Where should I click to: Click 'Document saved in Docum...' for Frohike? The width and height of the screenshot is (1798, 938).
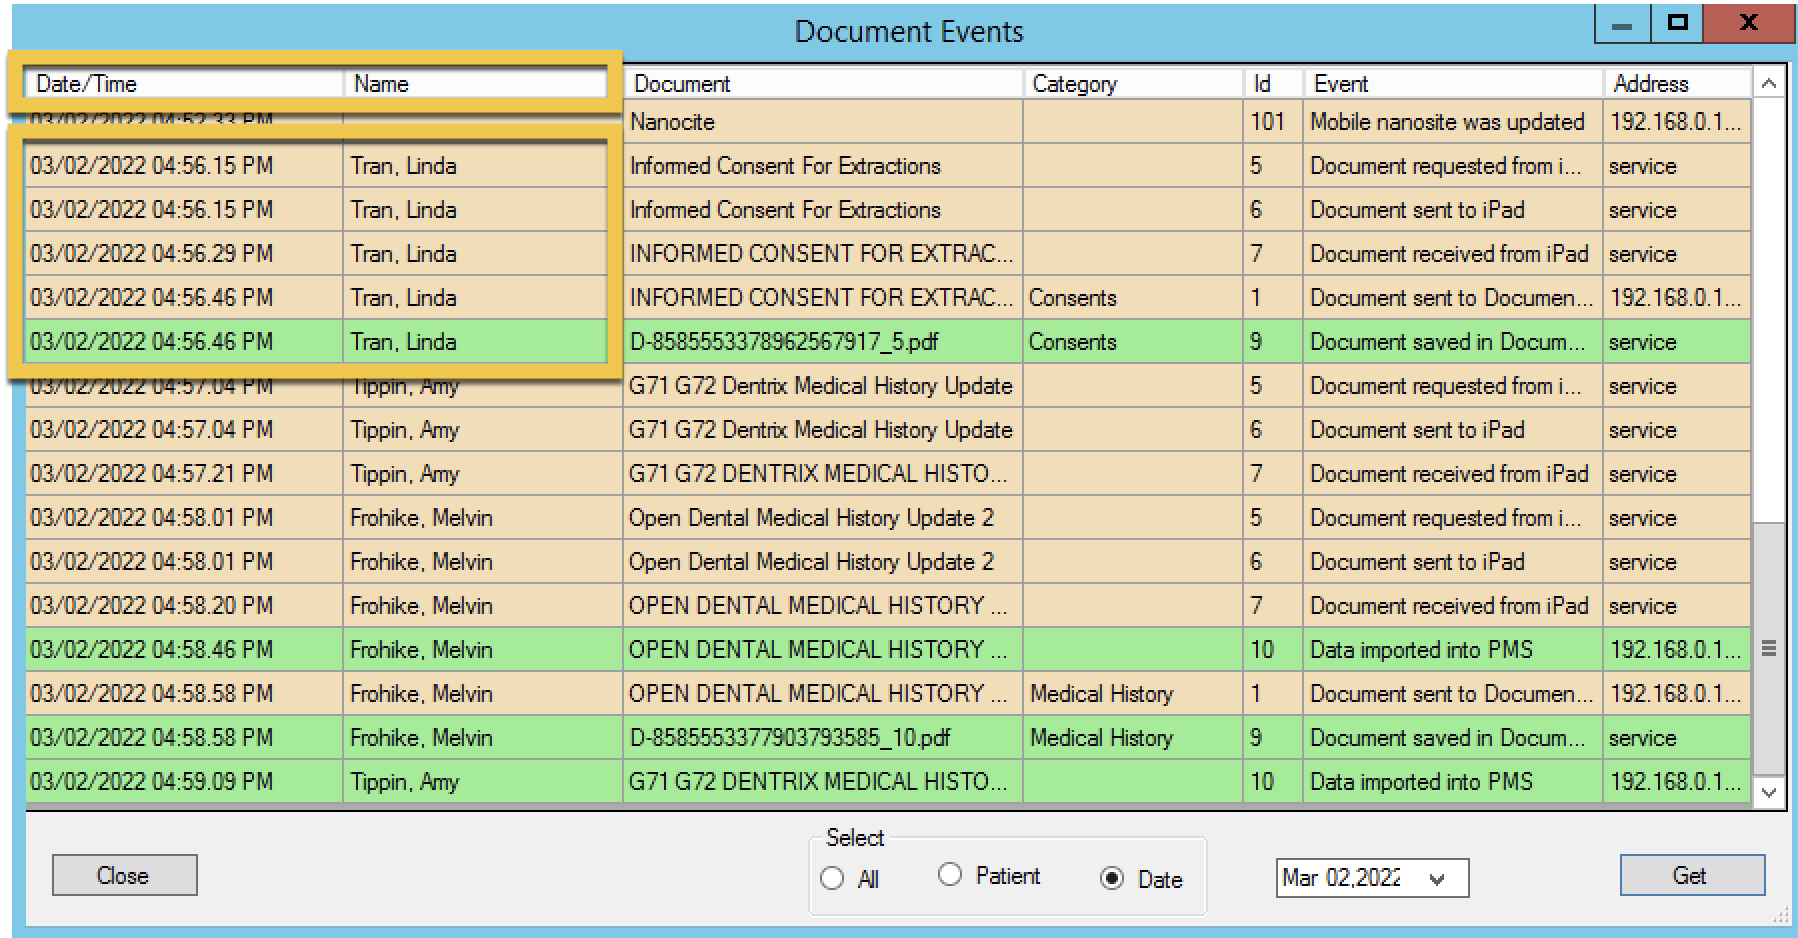(1453, 738)
